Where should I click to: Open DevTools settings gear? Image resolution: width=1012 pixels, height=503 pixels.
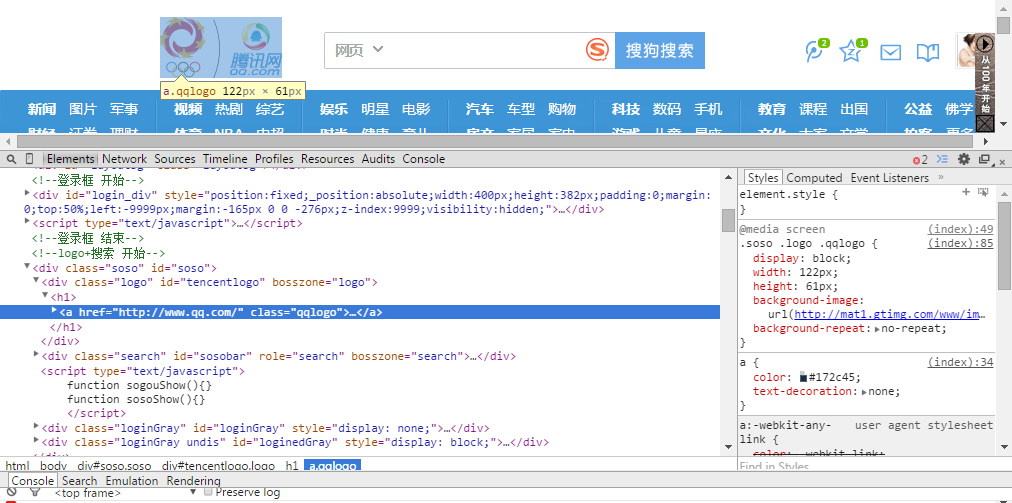pos(964,159)
